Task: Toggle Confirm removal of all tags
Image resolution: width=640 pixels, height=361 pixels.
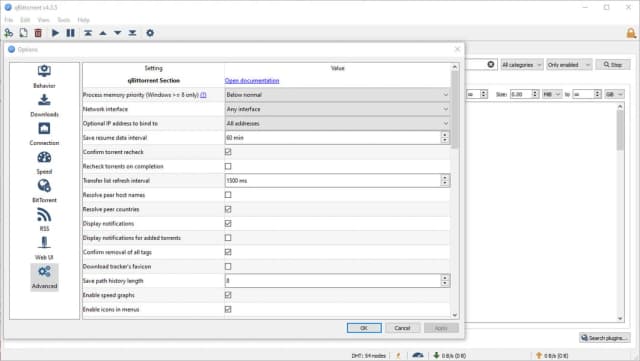Action: pyautogui.click(x=228, y=252)
